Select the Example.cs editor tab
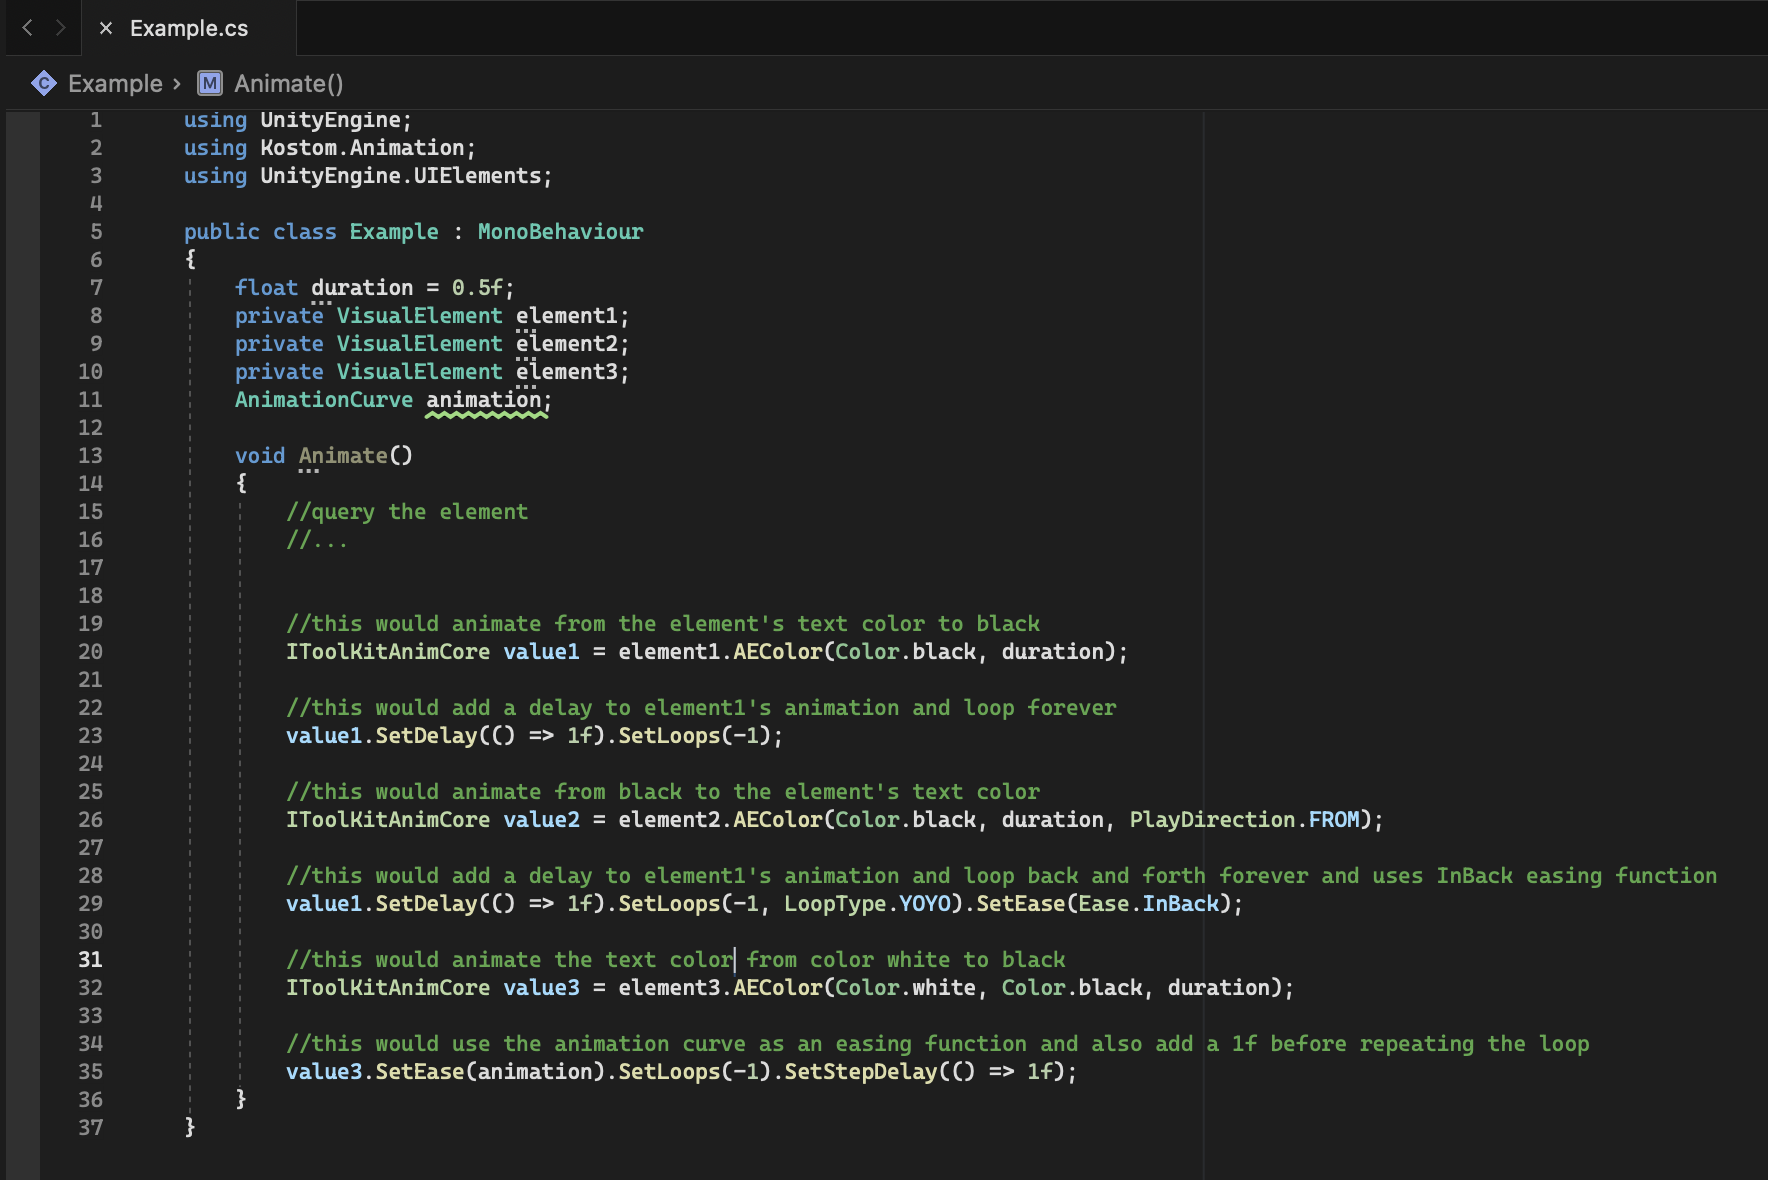Screen dimensions: 1768x1180 click(x=189, y=28)
